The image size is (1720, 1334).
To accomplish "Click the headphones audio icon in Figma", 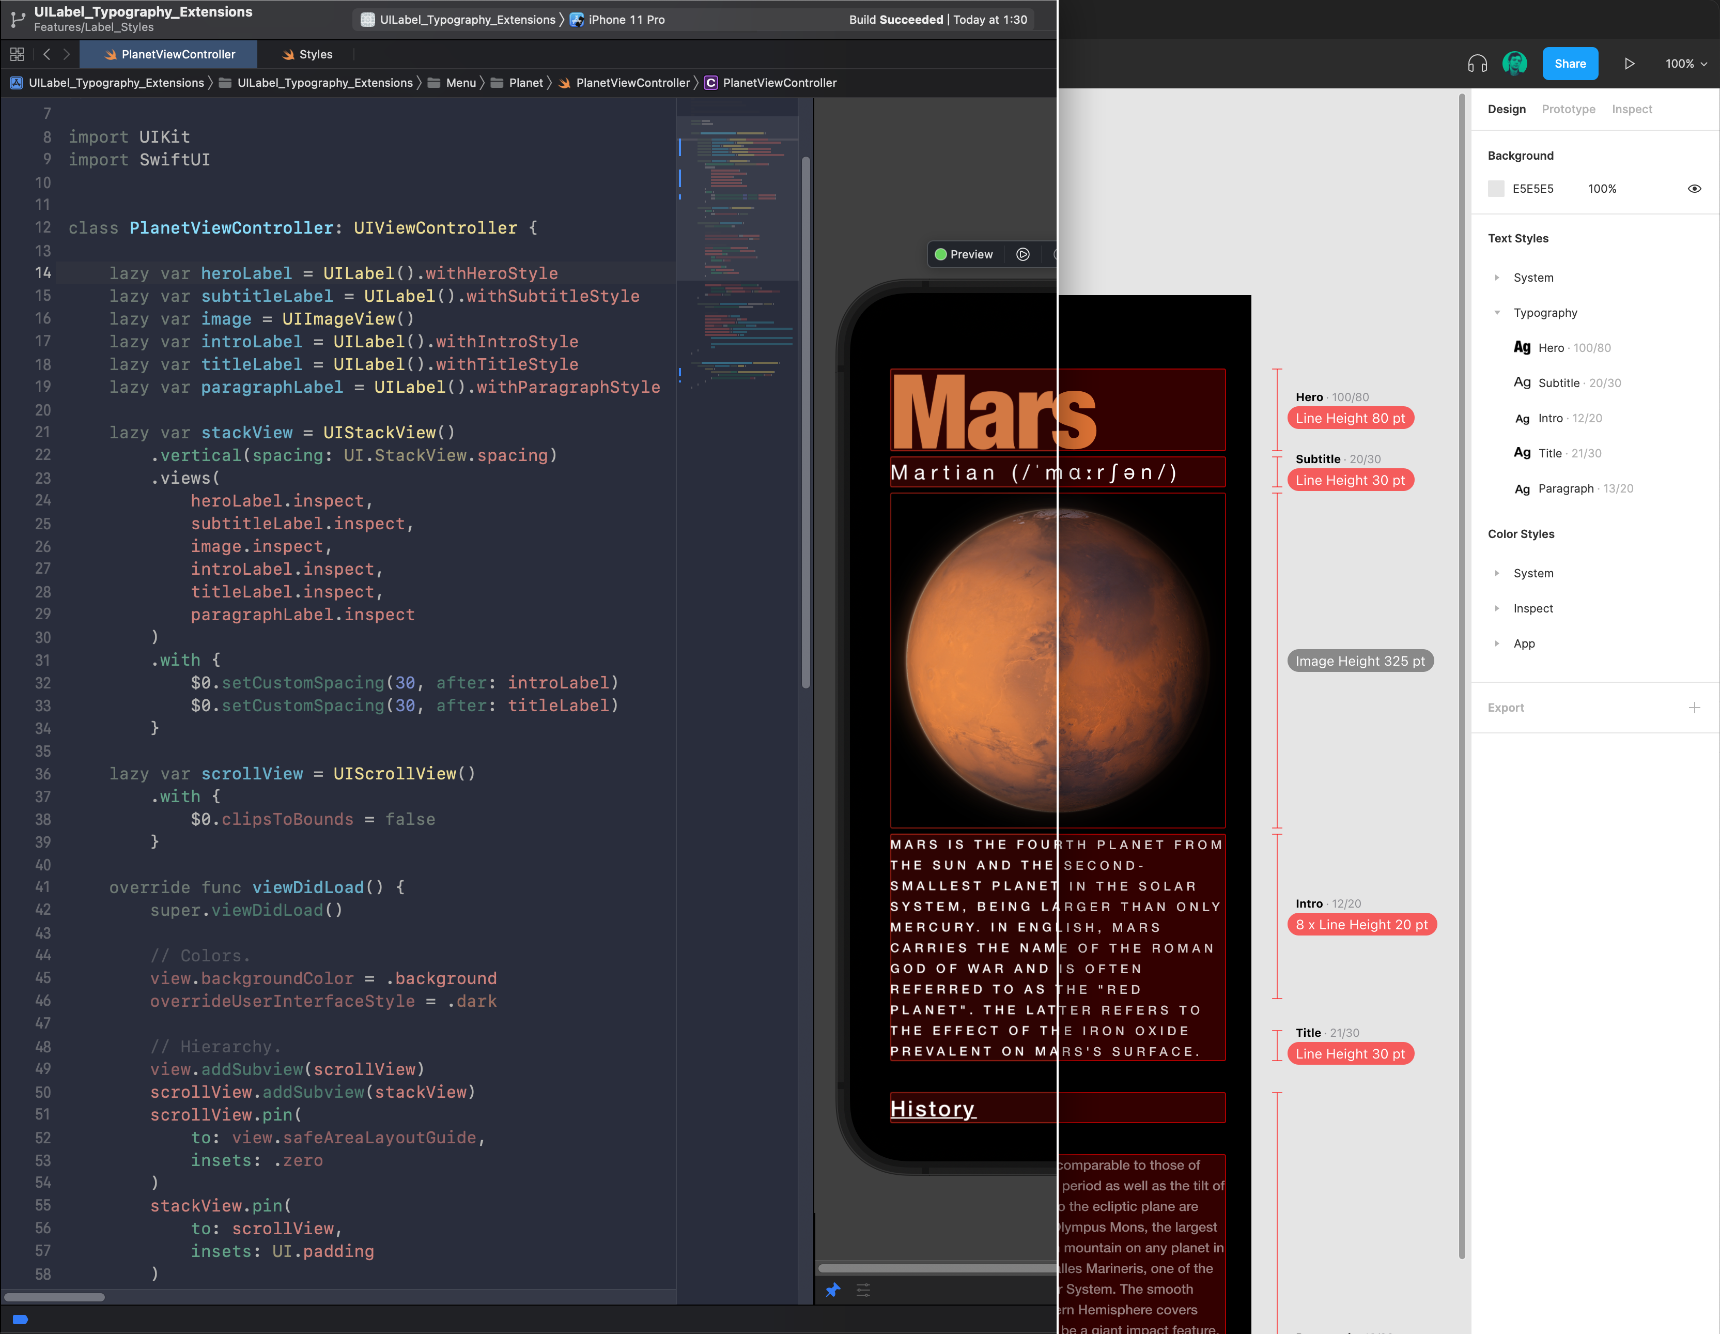I will point(1477,64).
